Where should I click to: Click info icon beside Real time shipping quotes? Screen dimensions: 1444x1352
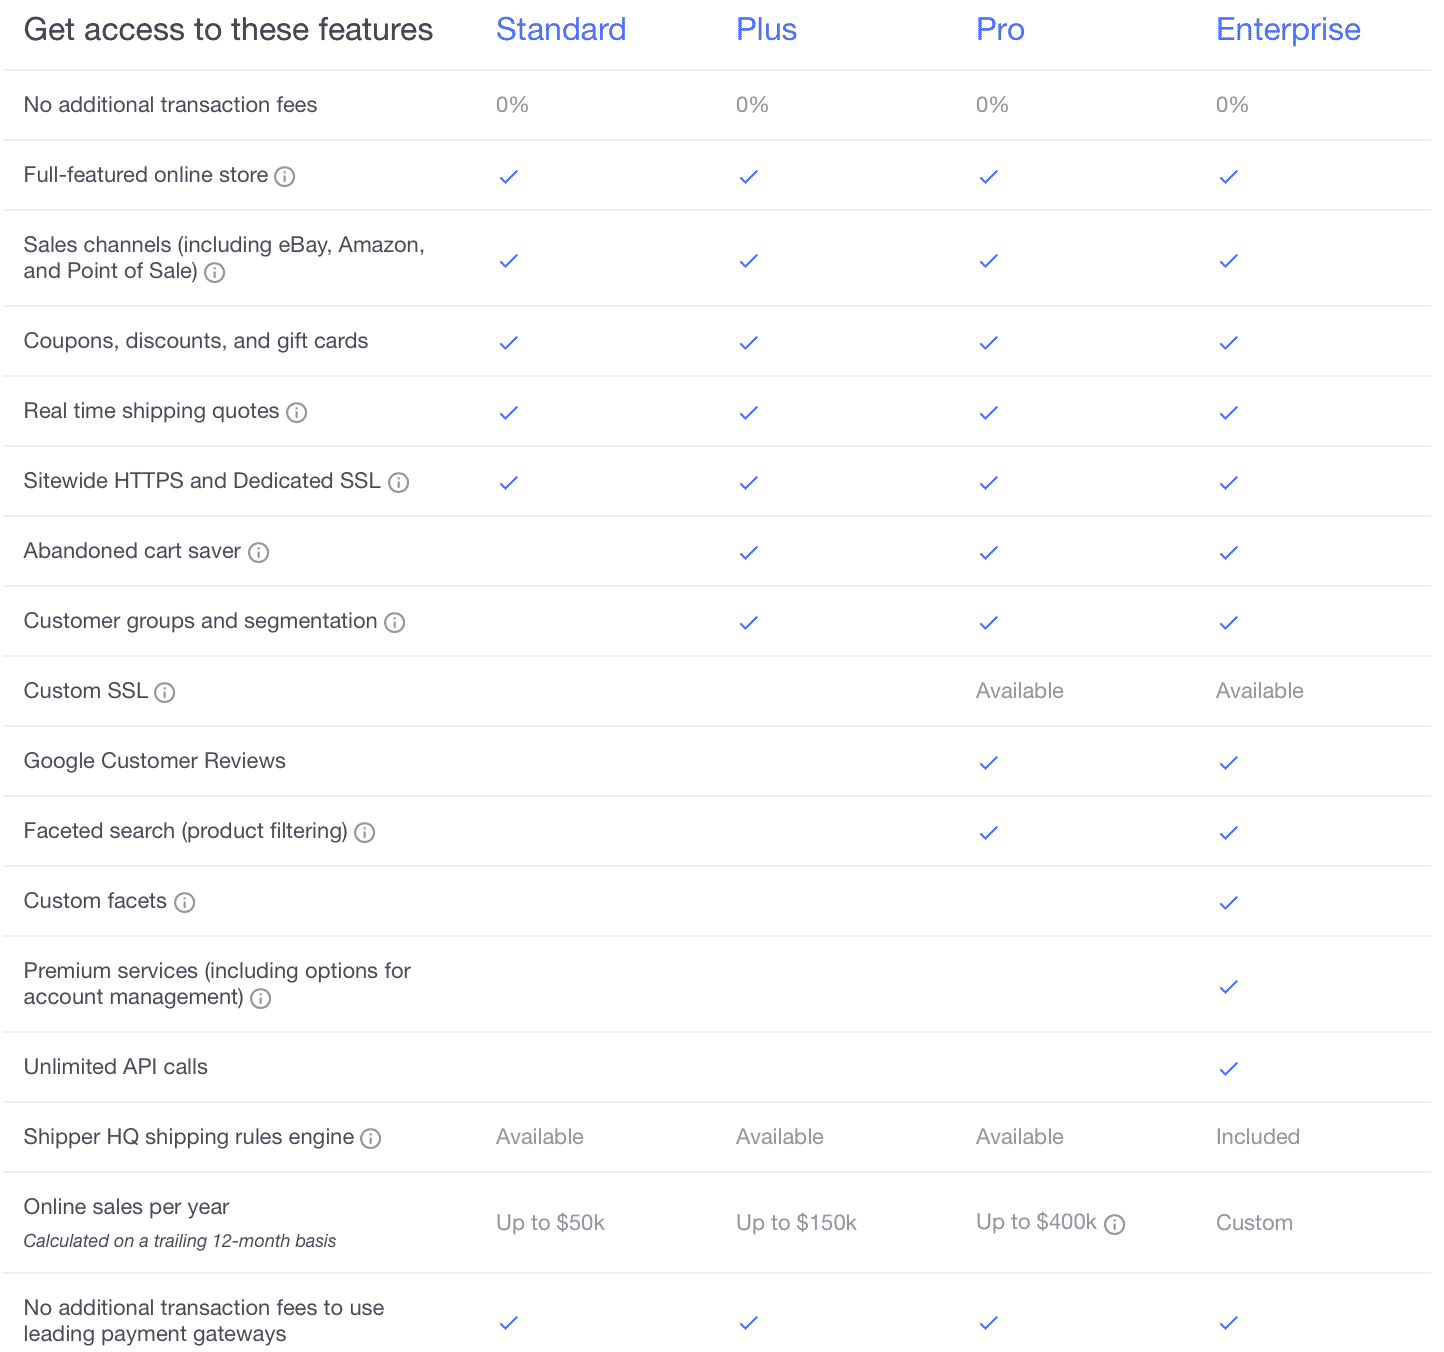pos(297,412)
